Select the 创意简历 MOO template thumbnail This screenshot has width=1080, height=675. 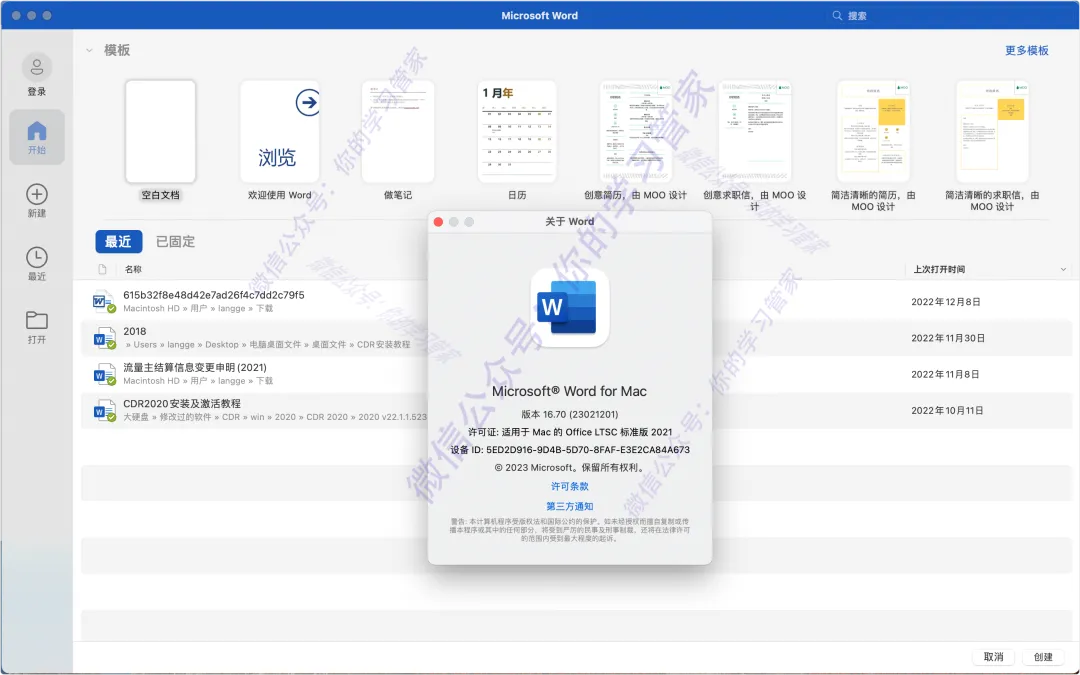pyautogui.click(x=636, y=132)
